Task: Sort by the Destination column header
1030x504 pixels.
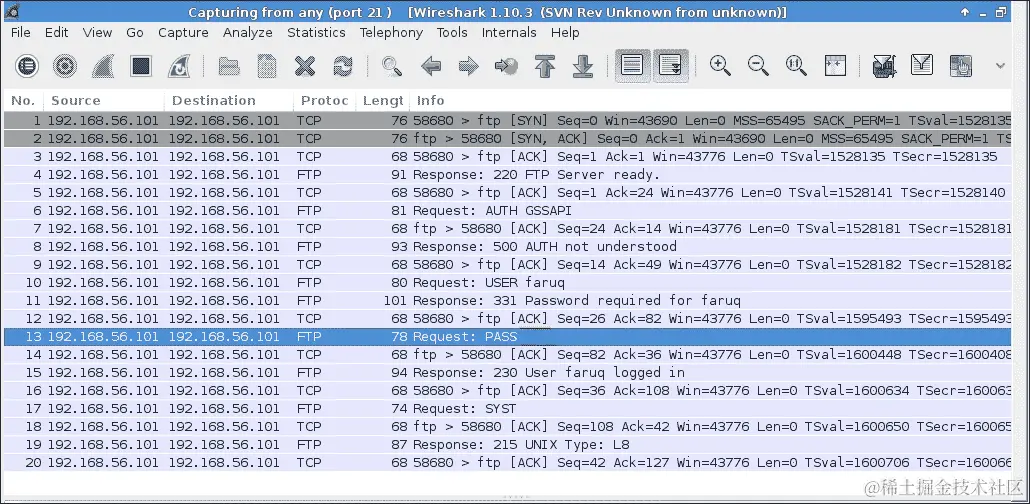Action: (x=229, y=101)
